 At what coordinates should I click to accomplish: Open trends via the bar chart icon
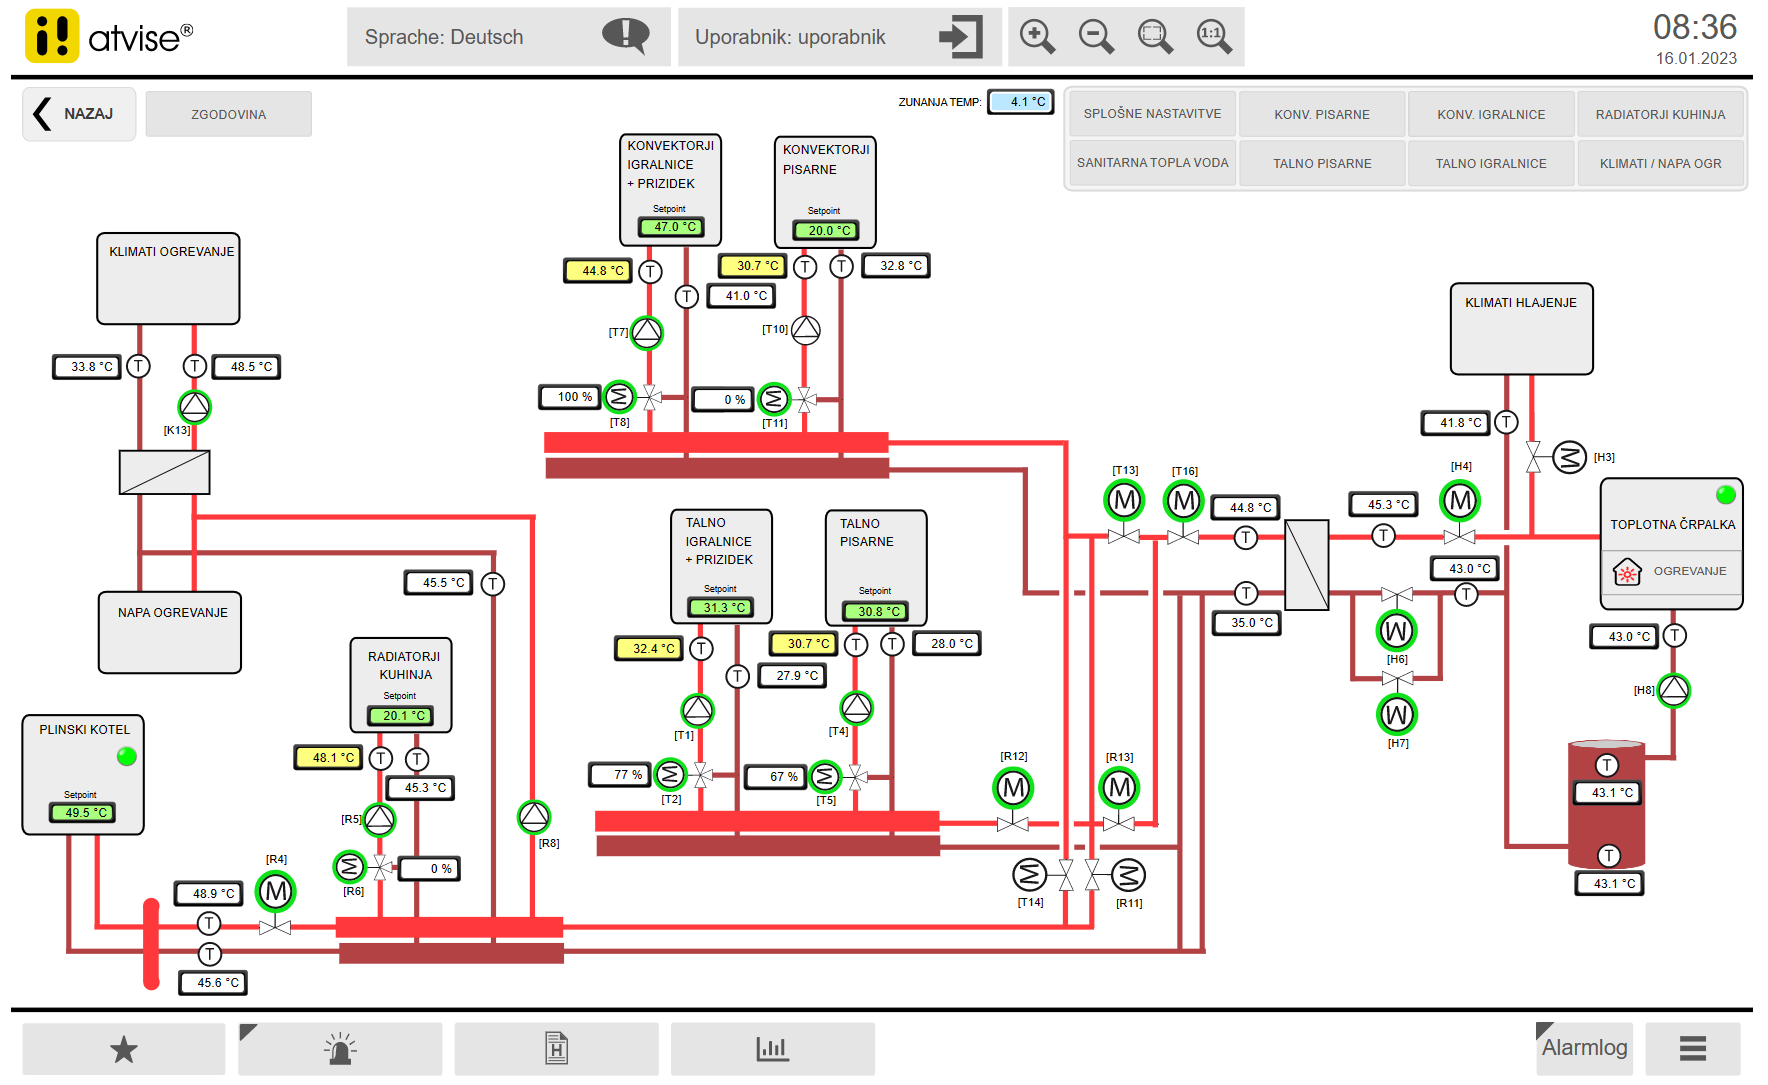pyautogui.click(x=772, y=1049)
